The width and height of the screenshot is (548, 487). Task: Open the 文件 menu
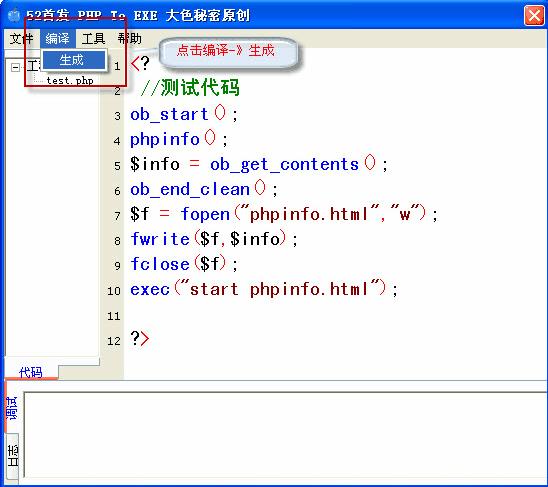point(22,38)
